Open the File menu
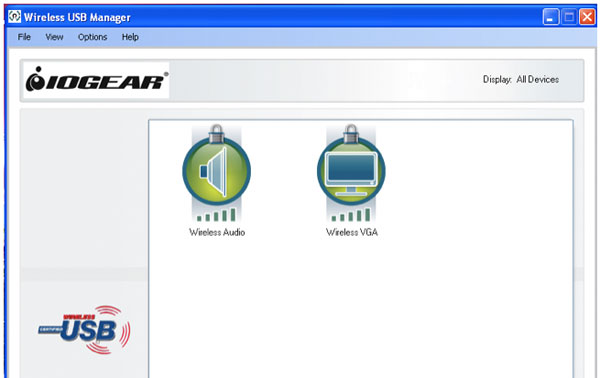 (24, 37)
